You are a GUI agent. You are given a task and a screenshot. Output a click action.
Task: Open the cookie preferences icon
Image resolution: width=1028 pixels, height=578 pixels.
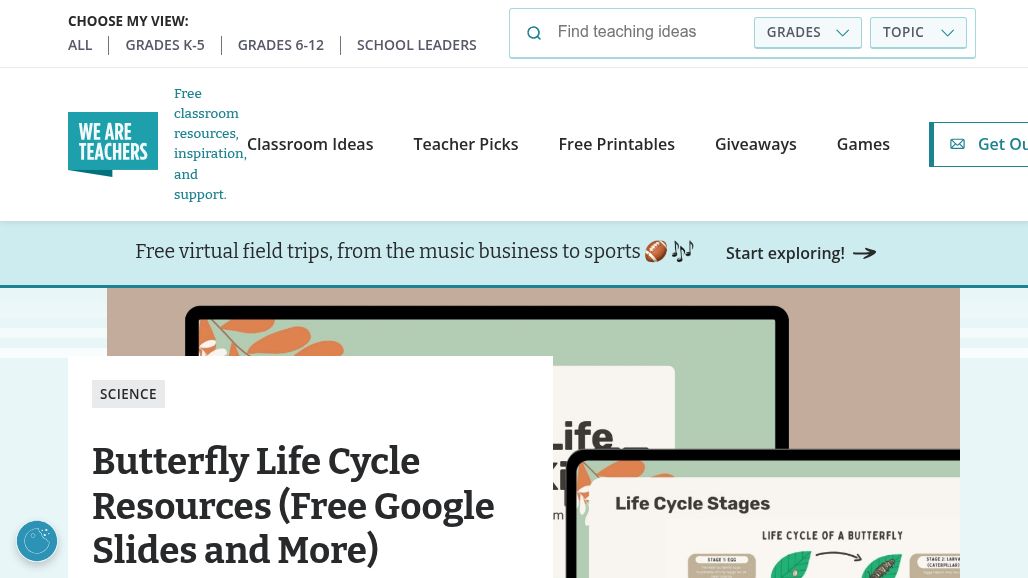(37, 541)
